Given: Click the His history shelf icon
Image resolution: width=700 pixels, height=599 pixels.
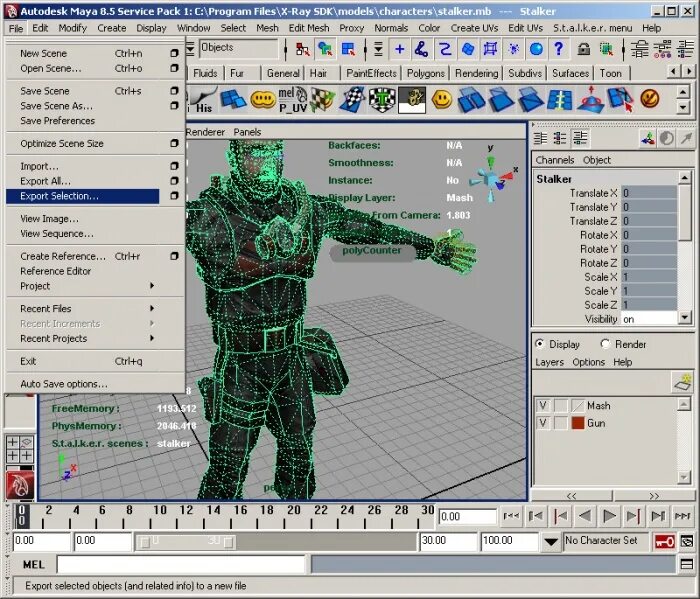Looking at the screenshot, I should (202, 100).
